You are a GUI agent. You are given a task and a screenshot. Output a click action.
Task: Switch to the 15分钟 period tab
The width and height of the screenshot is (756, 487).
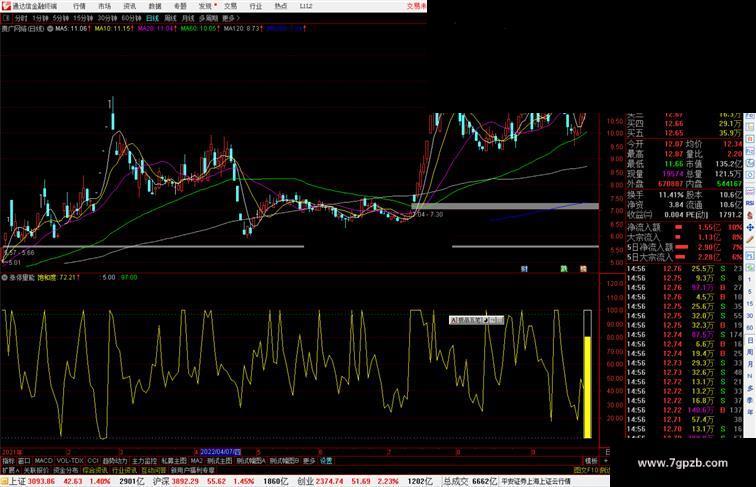82,18
